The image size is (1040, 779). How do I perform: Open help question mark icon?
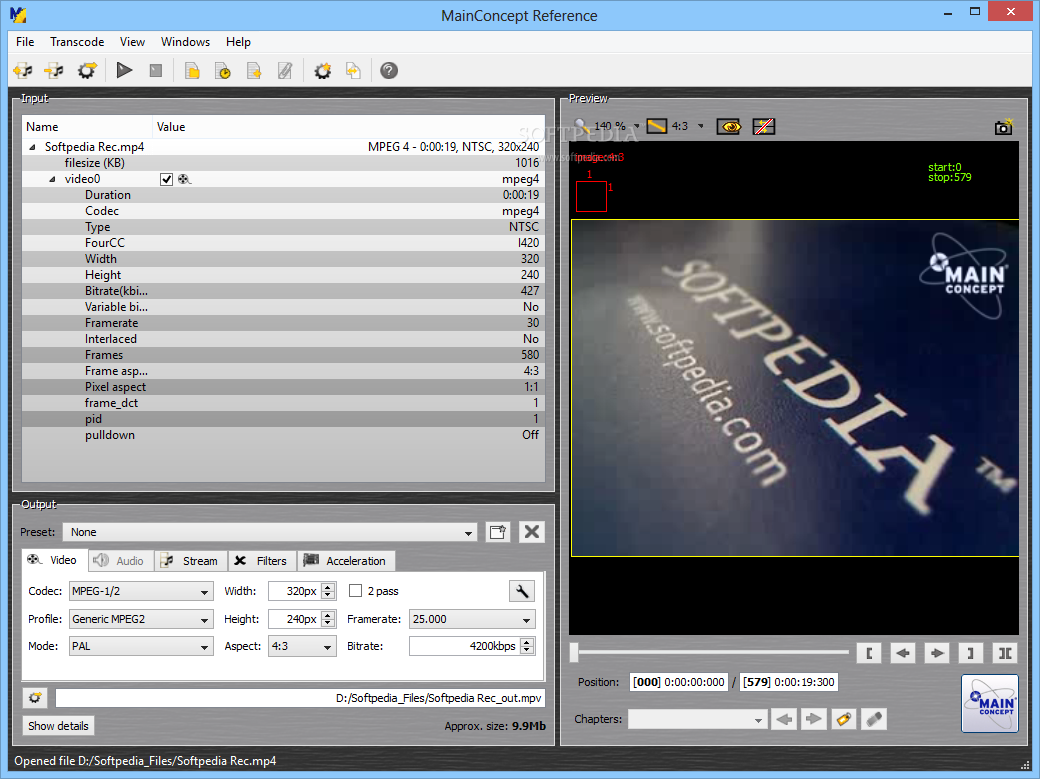pos(389,70)
